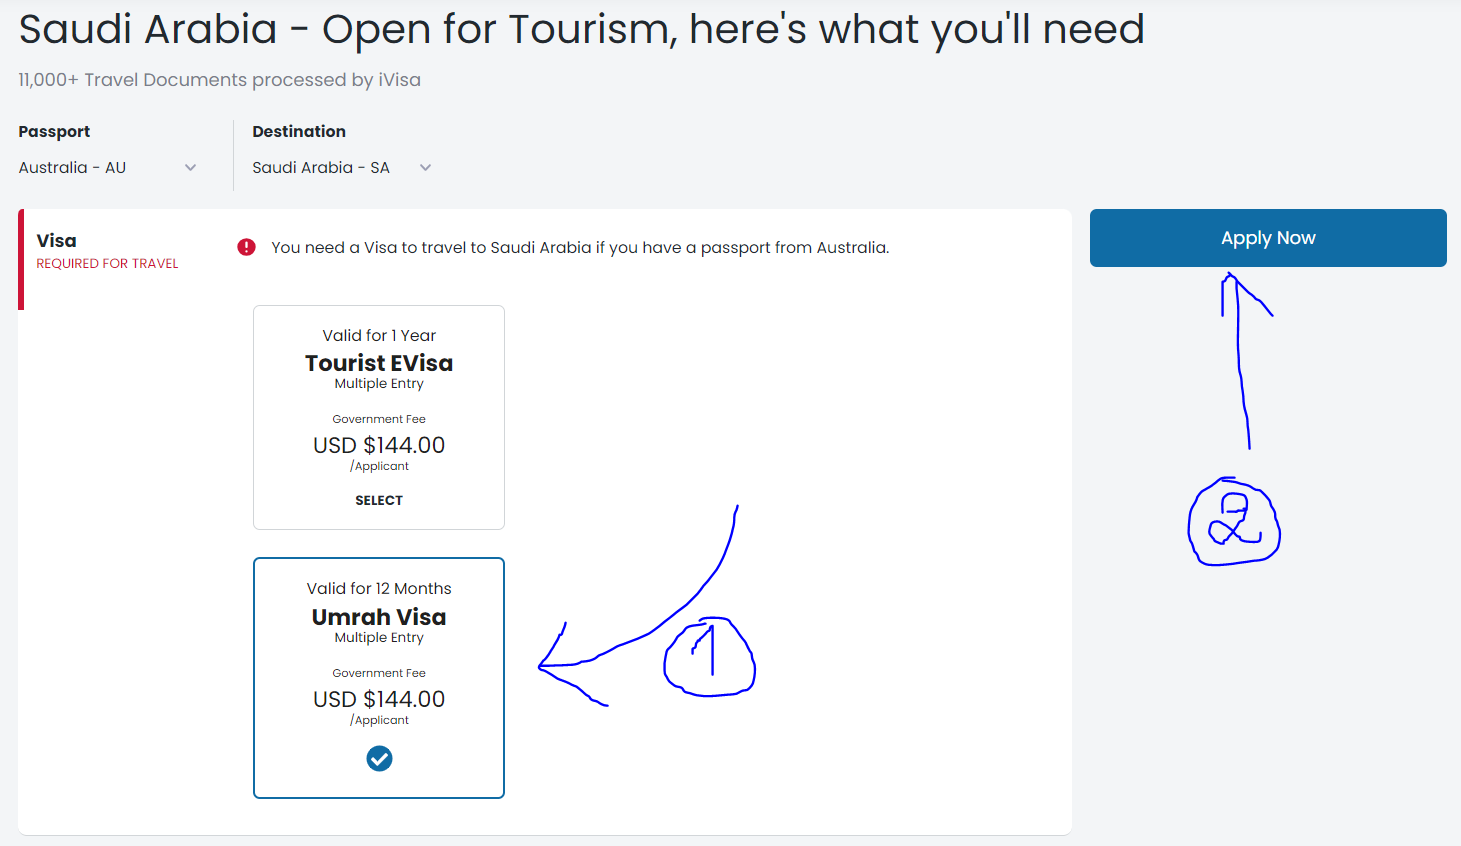Click the "REQUIRED FOR TRAVEL" label
The height and width of the screenshot is (846, 1461).
coord(107,264)
